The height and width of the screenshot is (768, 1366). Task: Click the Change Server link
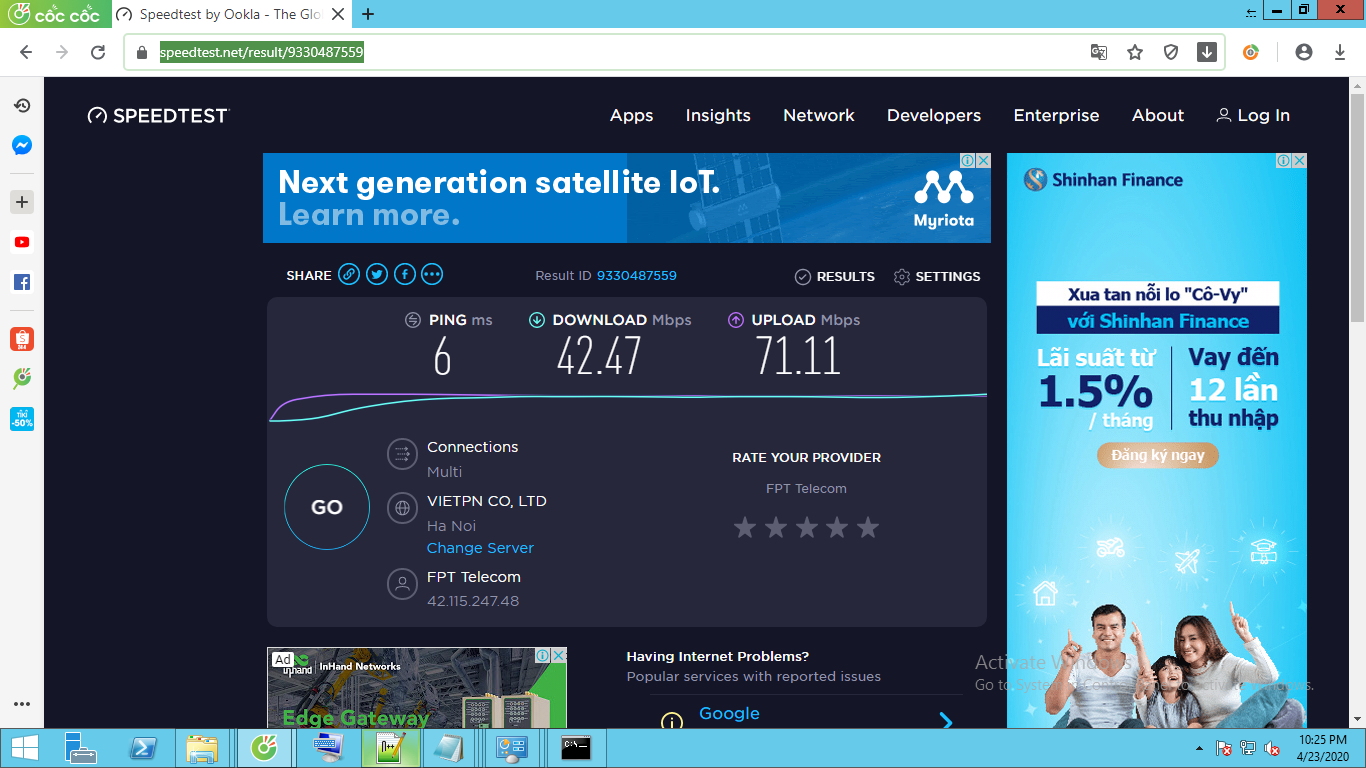coord(480,548)
